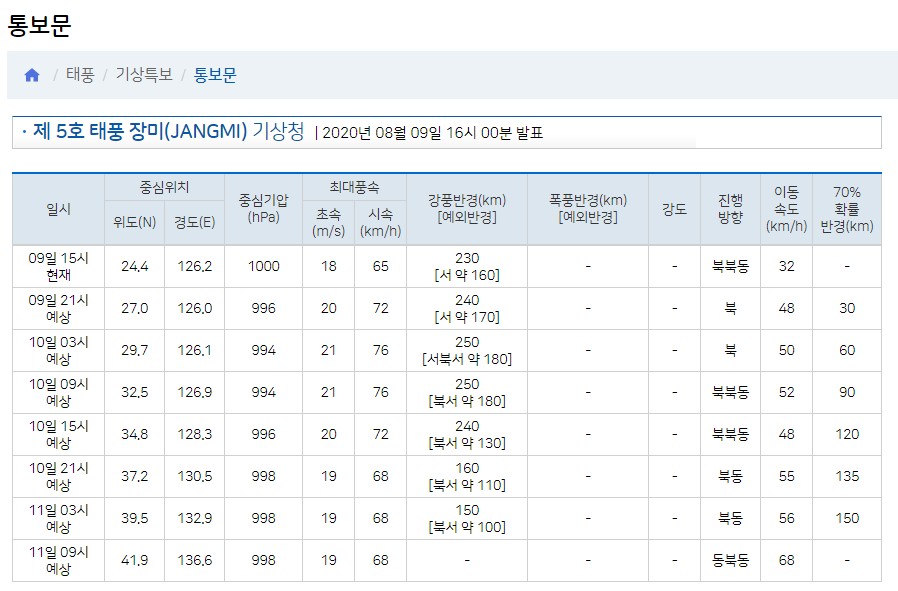Click longitude value 126.1
Viewport: 898px width, 591px height.
point(195,350)
